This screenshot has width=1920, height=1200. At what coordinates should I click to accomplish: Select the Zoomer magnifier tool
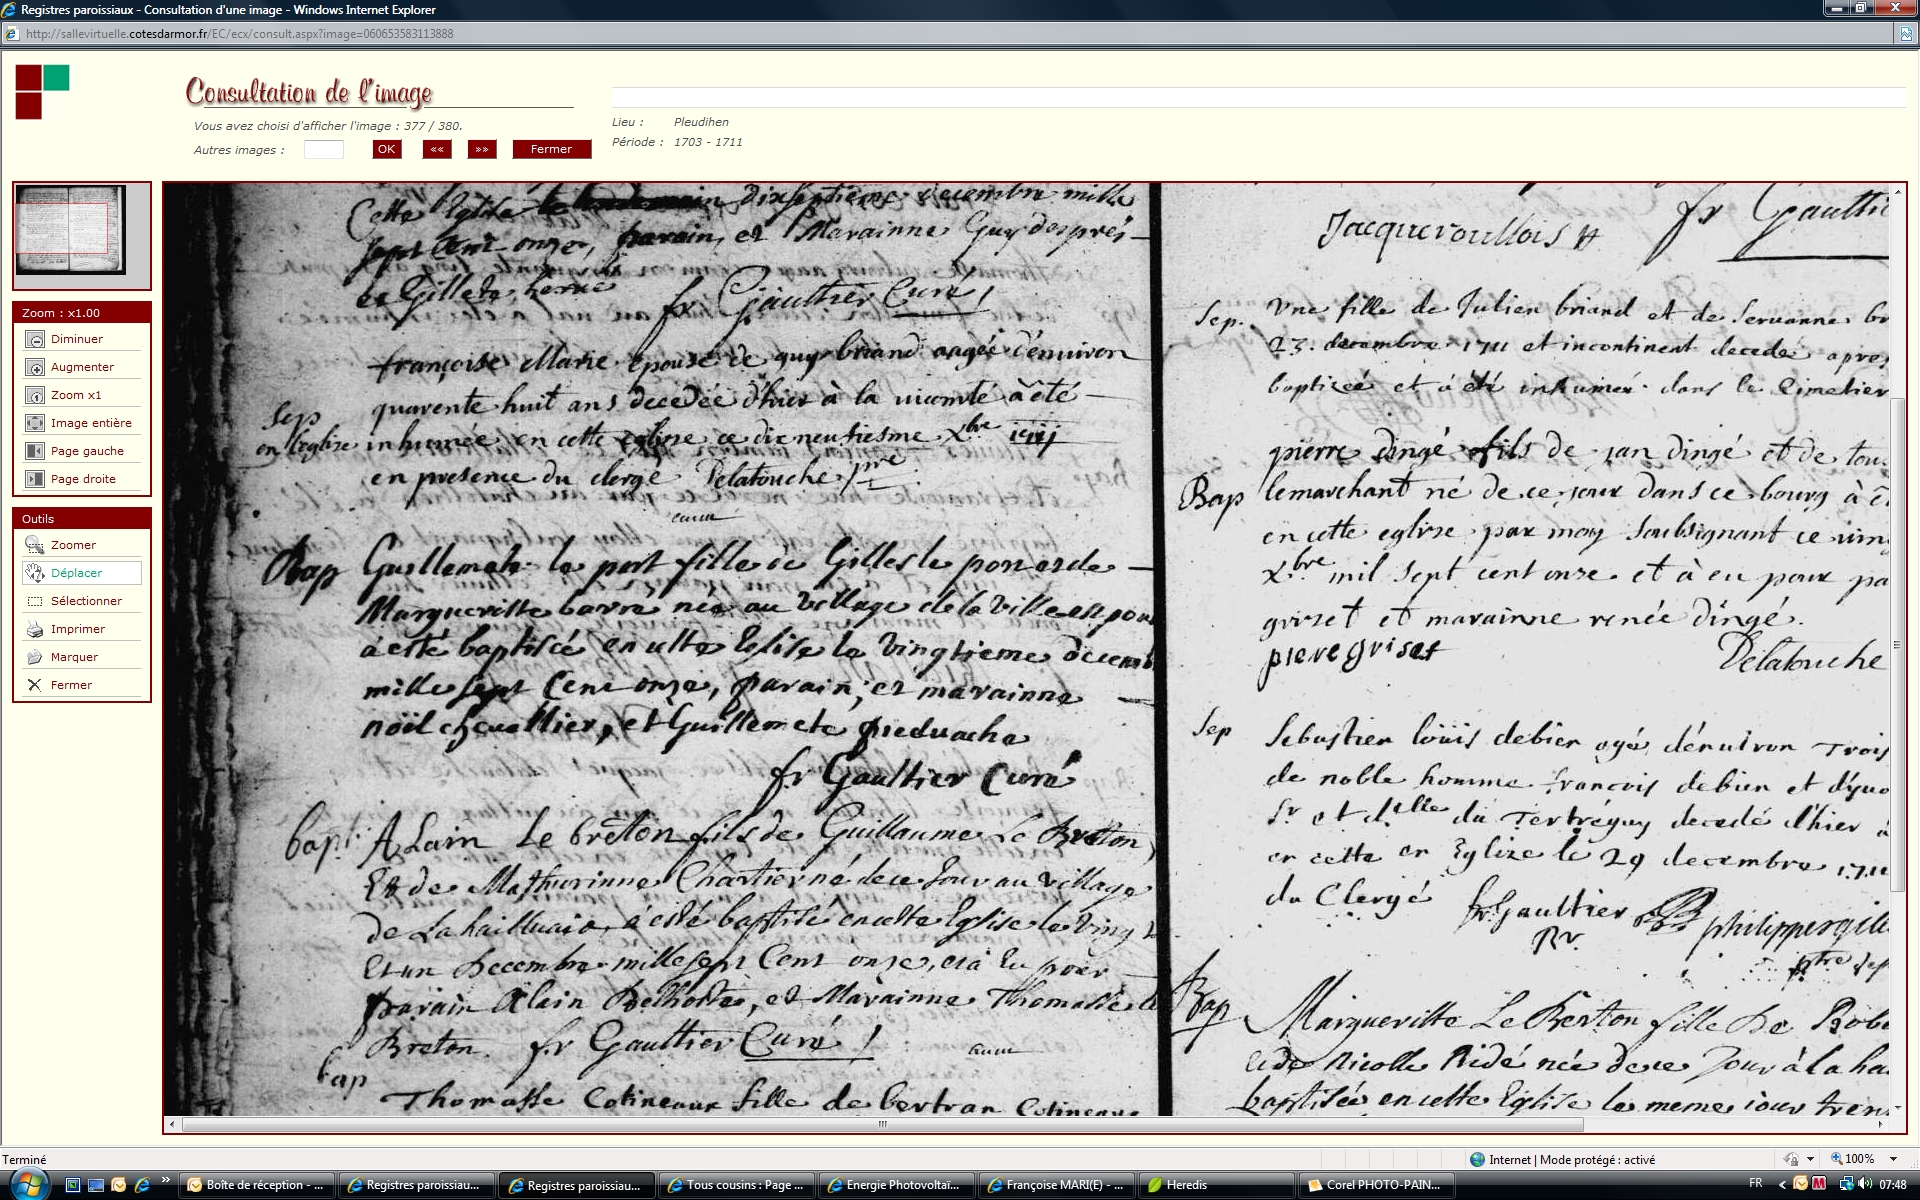pyautogui.click(x=35, y=545)
